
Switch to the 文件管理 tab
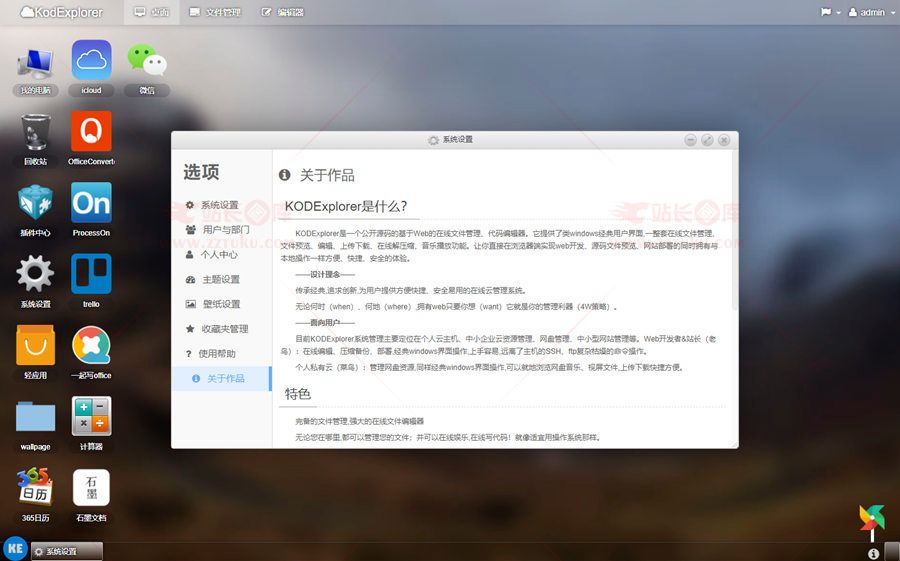pyautogui.click(x=215, y=12)
